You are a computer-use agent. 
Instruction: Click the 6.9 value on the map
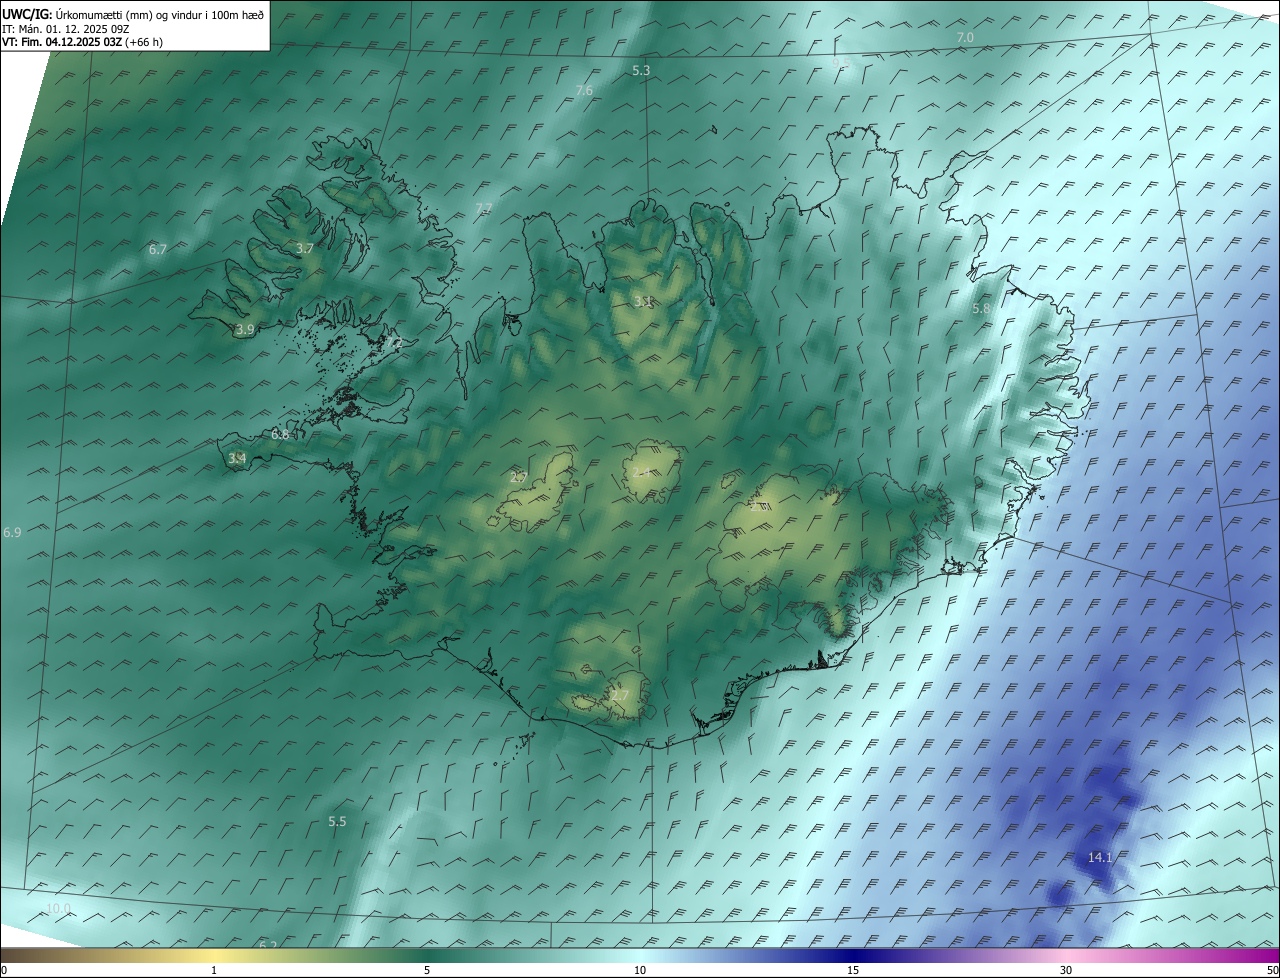pos(12,533)
